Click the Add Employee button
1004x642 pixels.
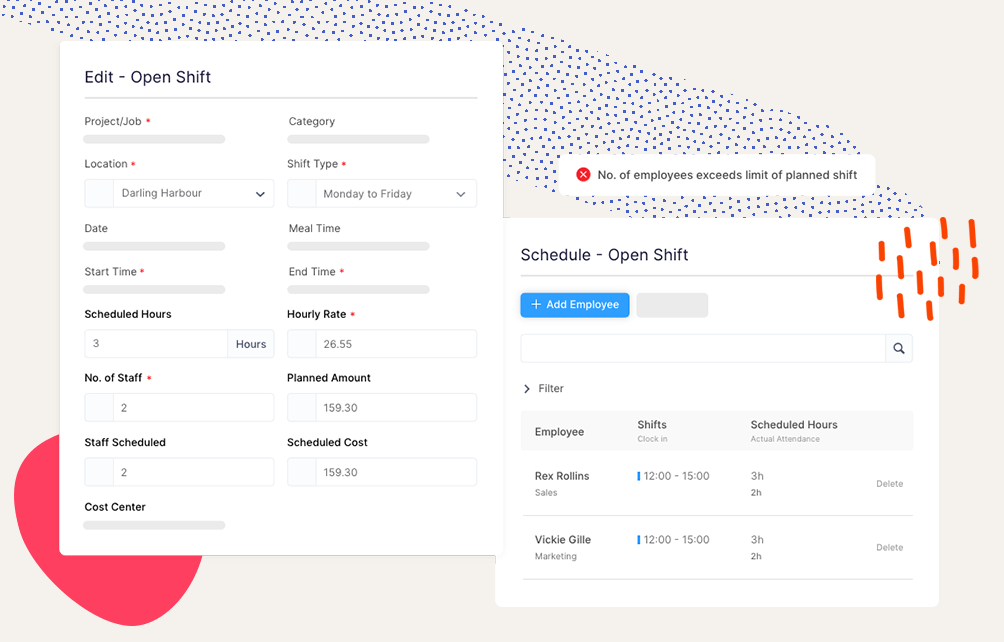[575, 305]
